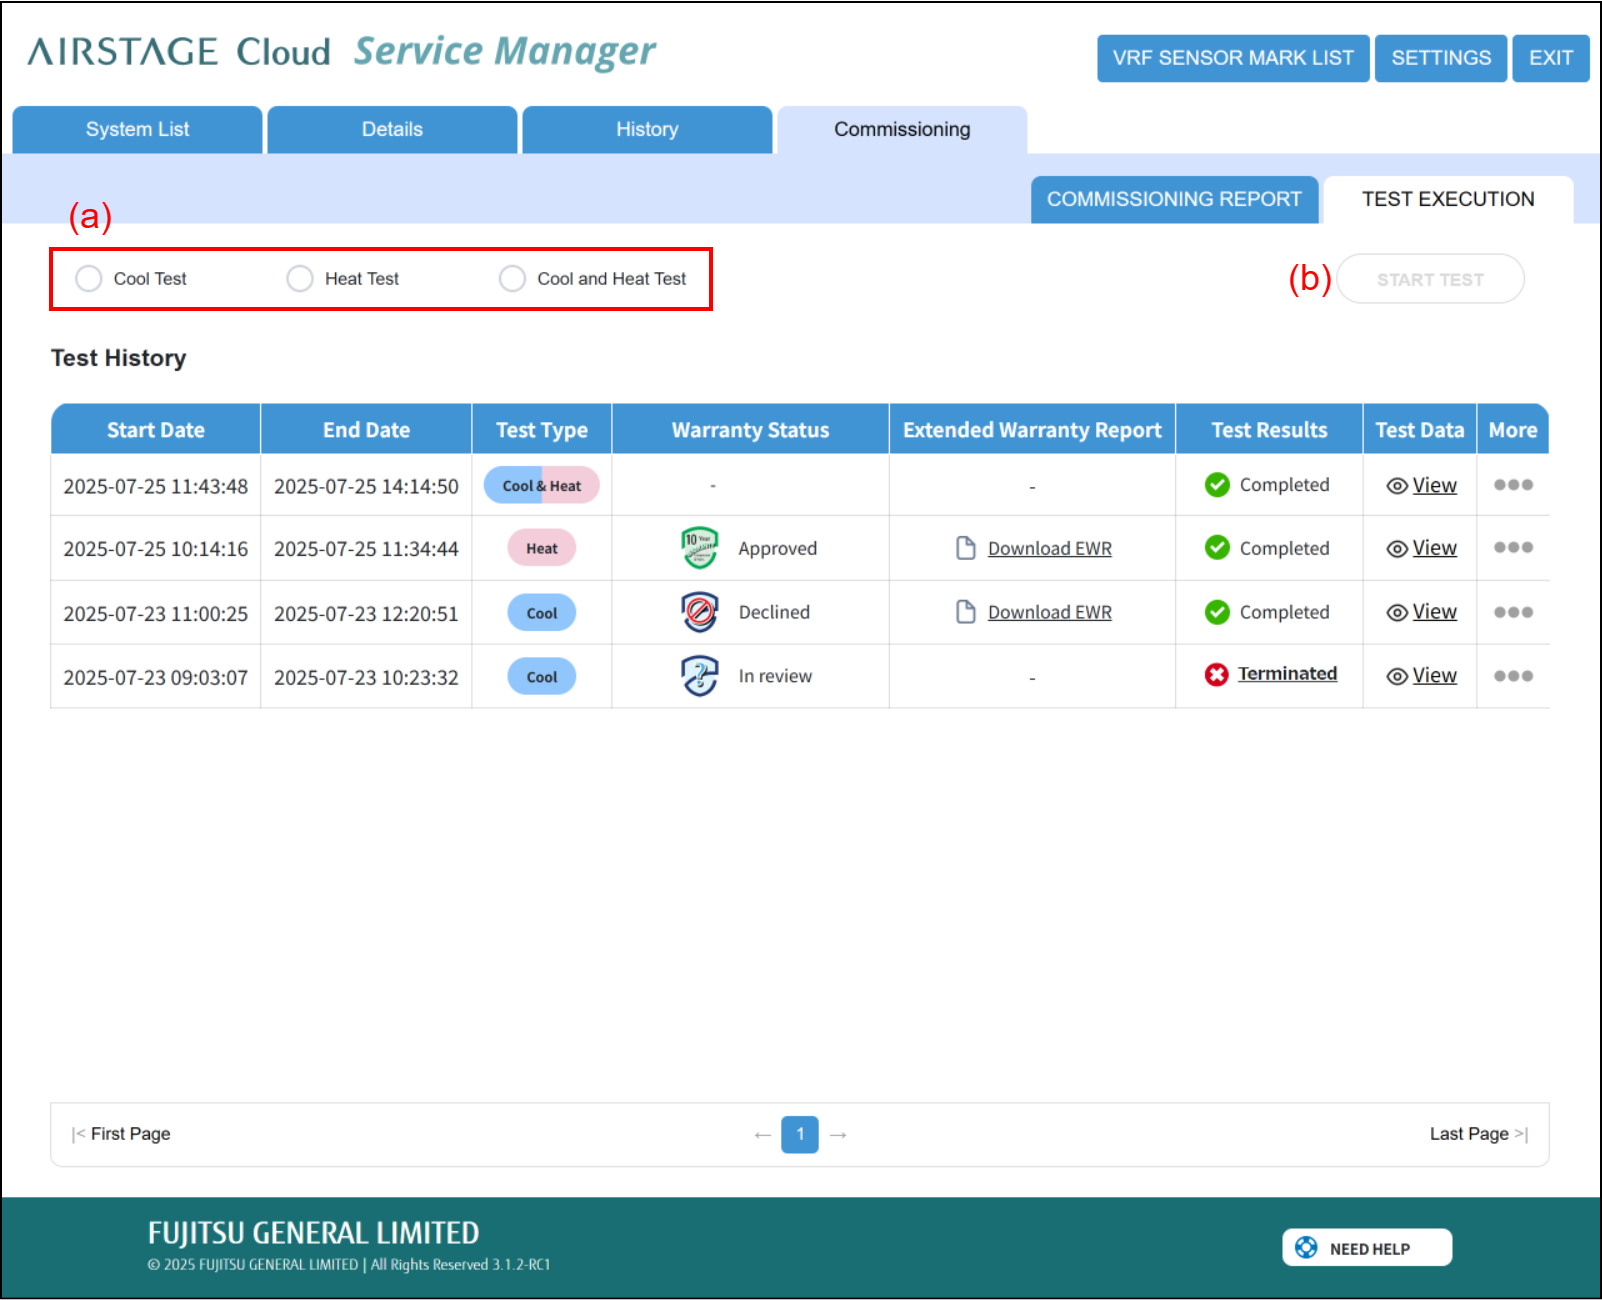1602x1300 pixels.
Task: Click the eye icon in the Cool & Heat row
Action: 1397,486
